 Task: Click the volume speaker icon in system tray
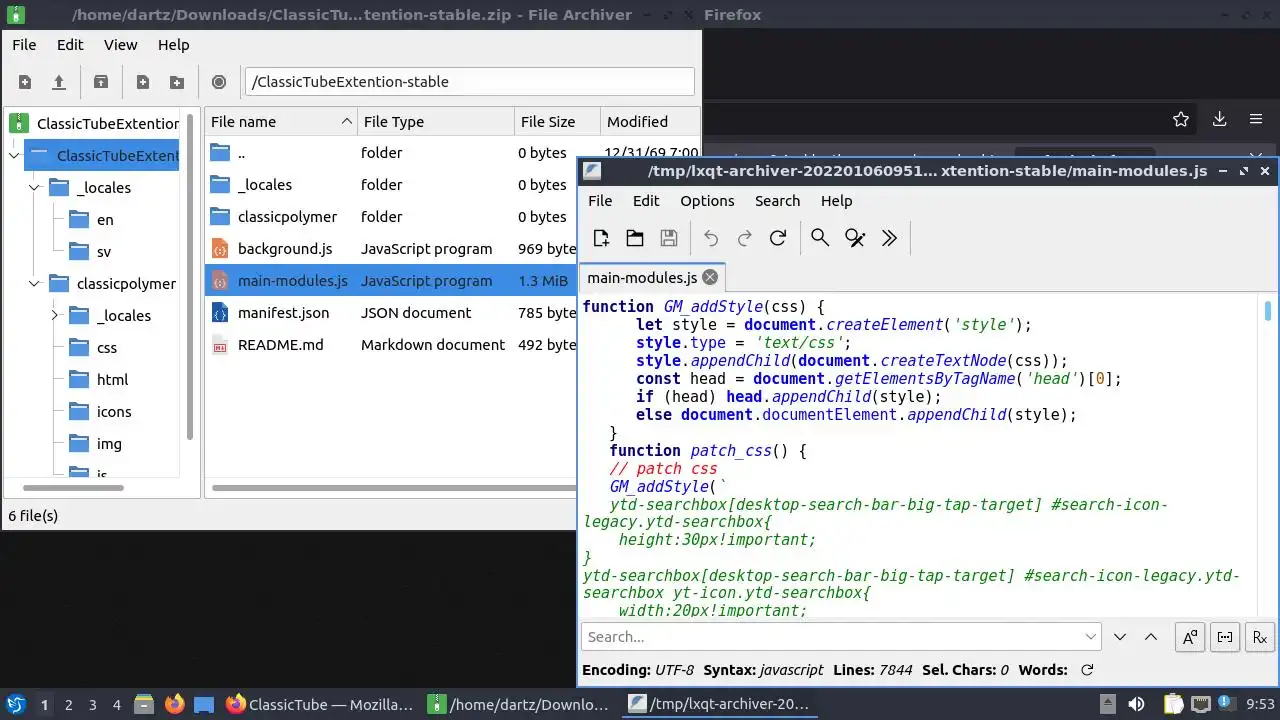[1136, 704]
